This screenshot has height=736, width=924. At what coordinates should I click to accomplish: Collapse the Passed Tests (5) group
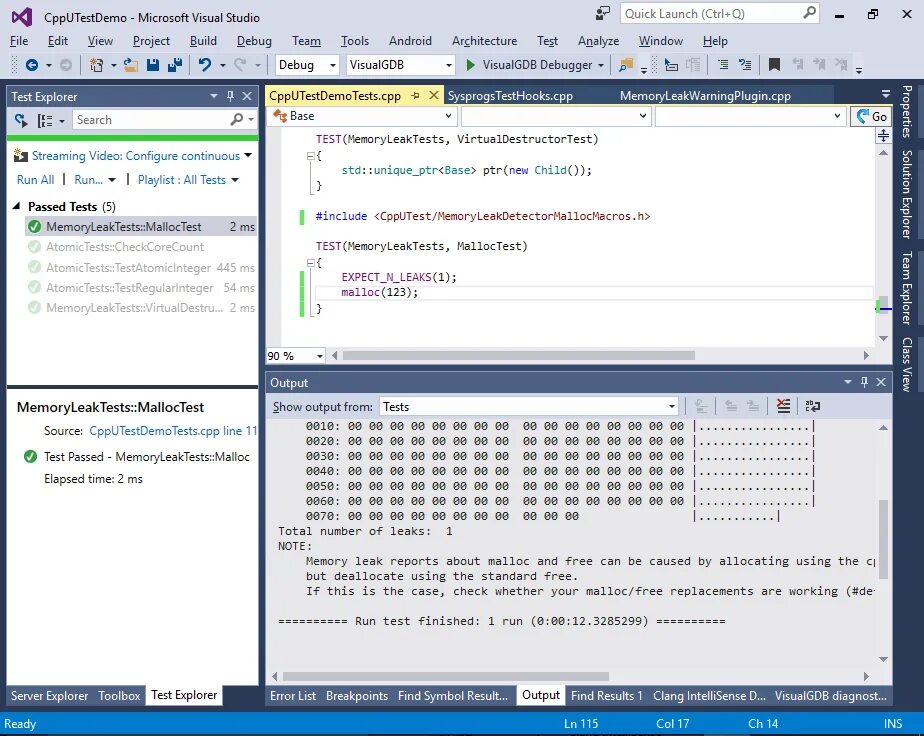[x=16, y=206]
